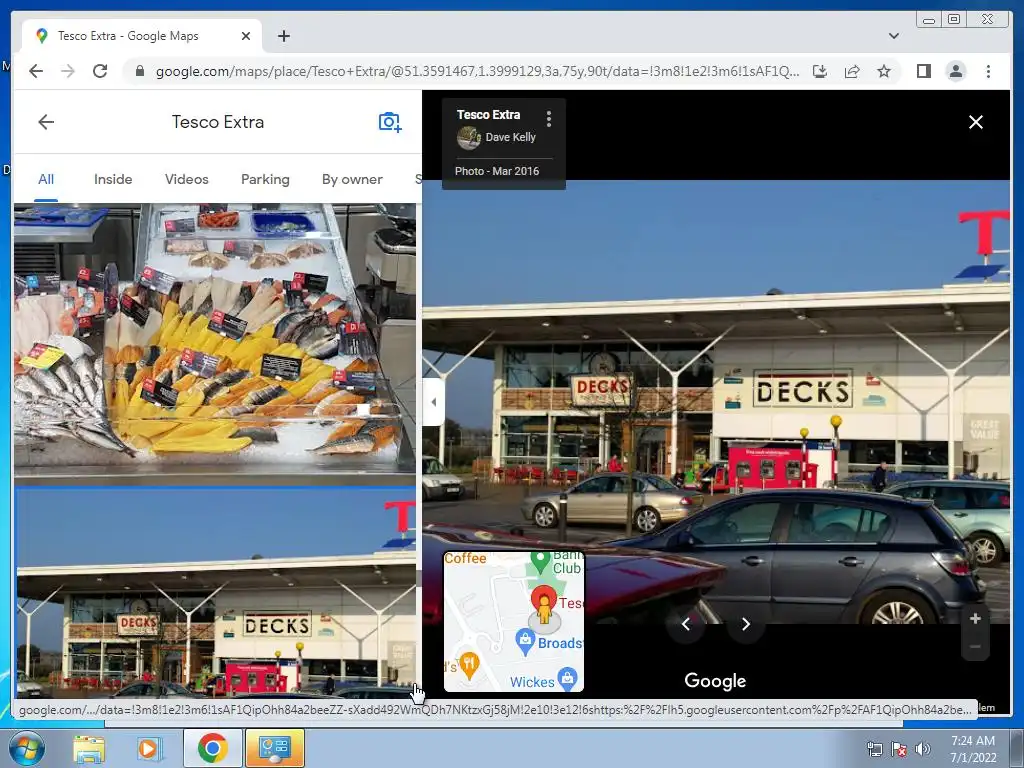The width and height of the screenshot is (1024, 768).
Task: Open the three-dot menu on the photo info card
Action: pos(549,118)
